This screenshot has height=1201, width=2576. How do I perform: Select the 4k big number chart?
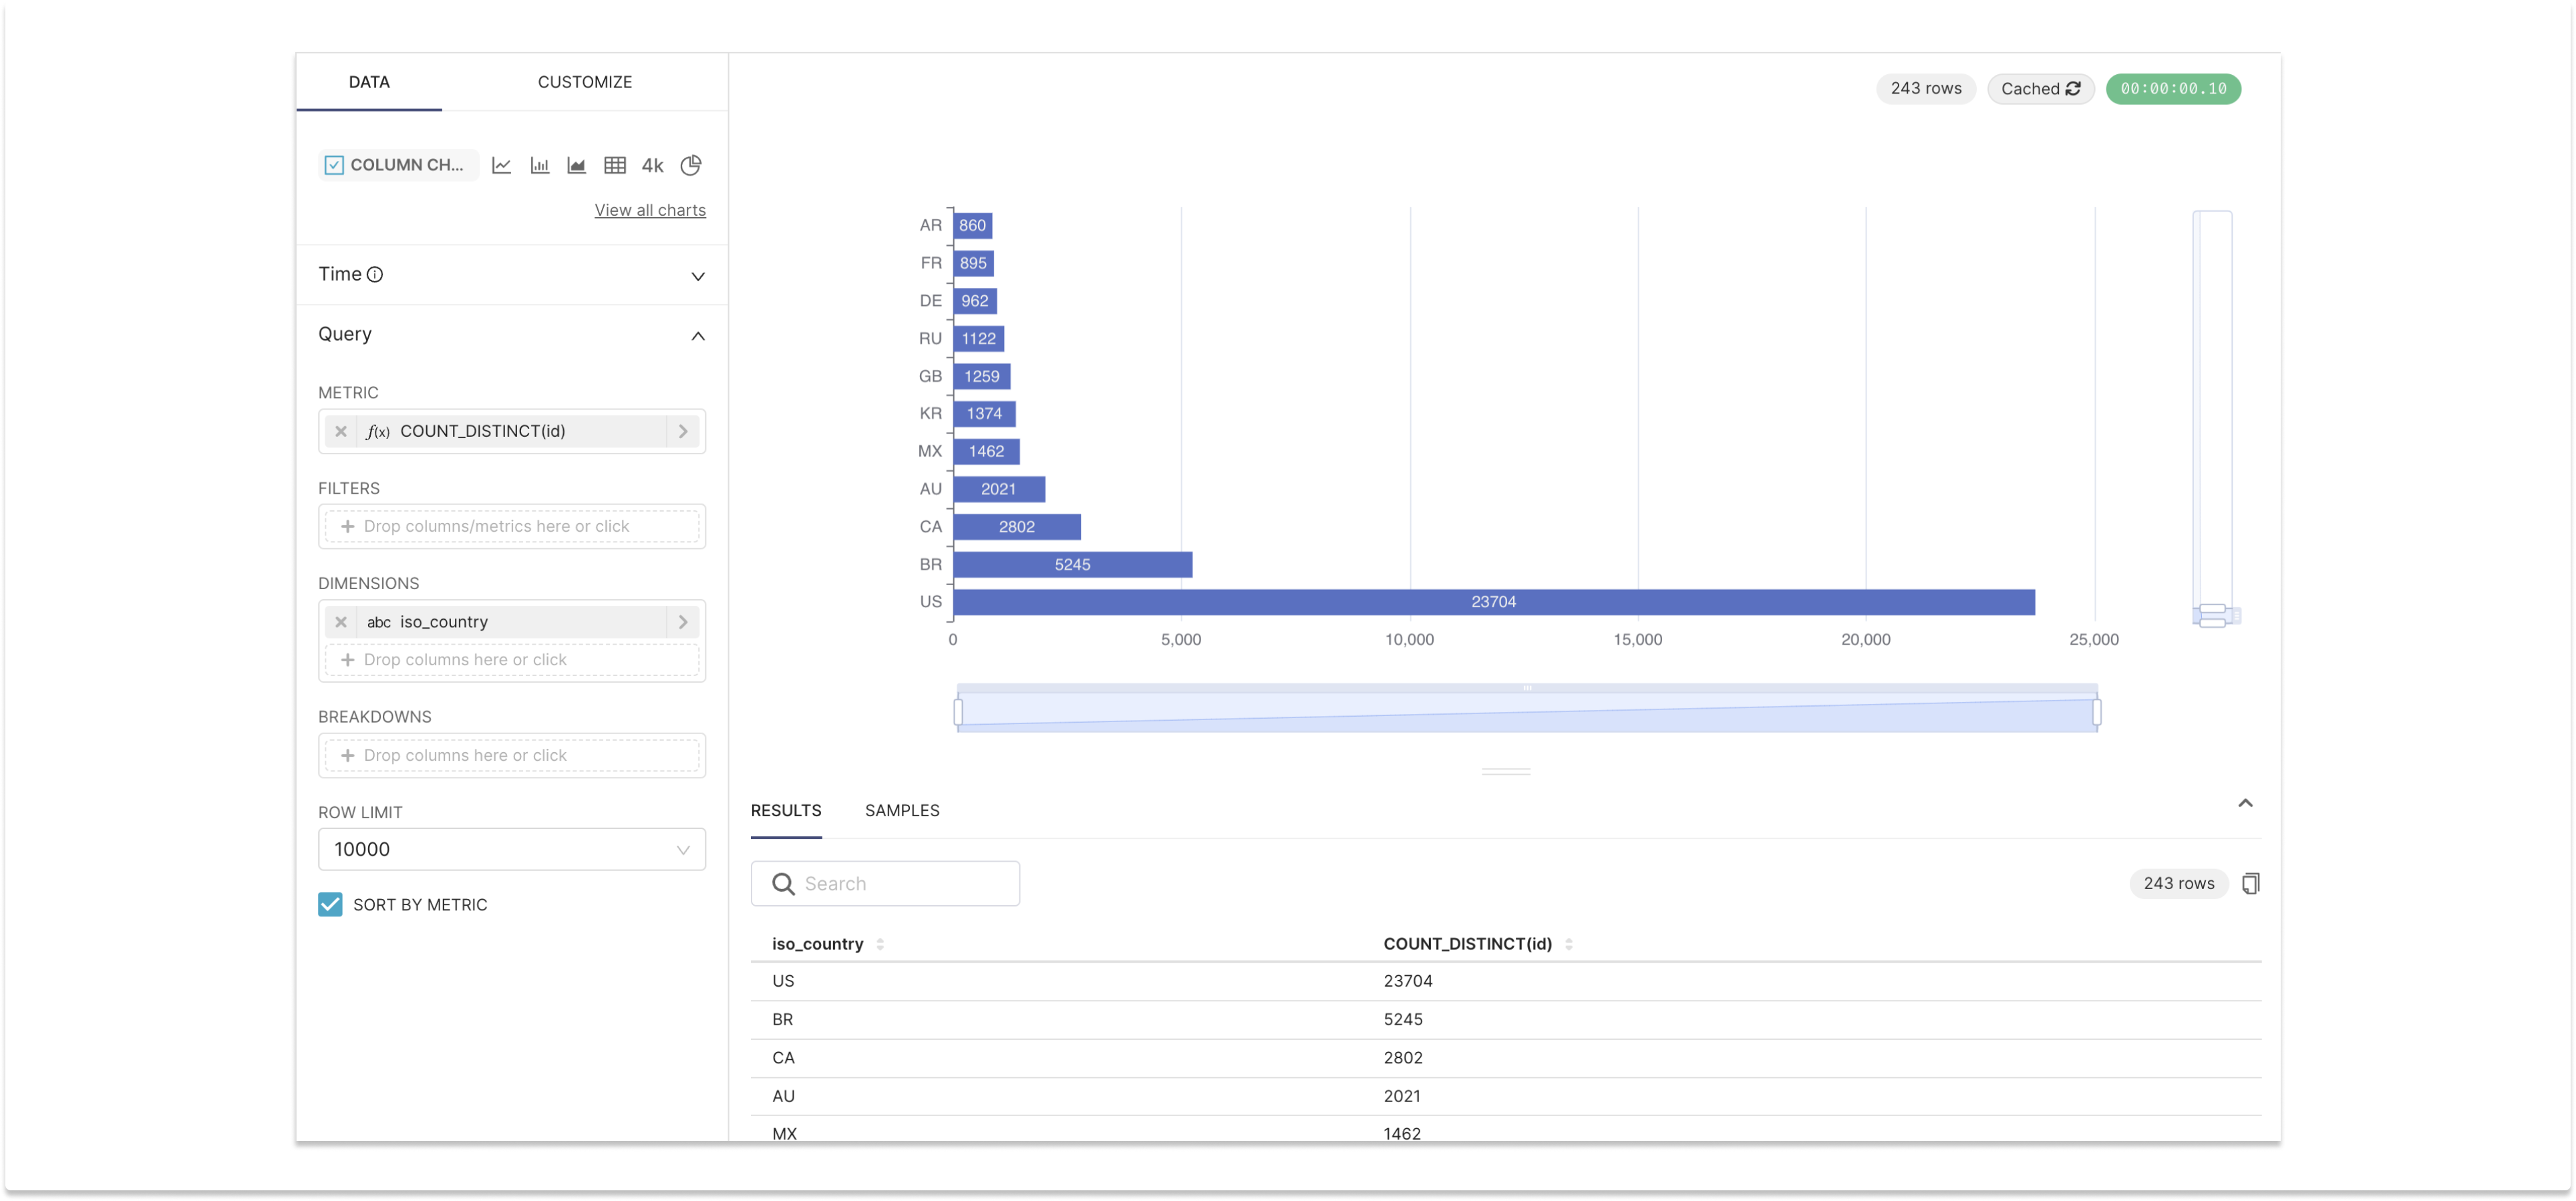tap(652, 165)
